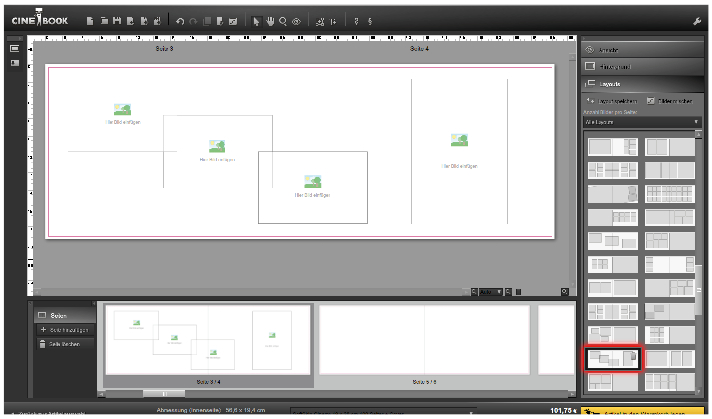Open settings with the wrench icon

(x=697, y=21)
